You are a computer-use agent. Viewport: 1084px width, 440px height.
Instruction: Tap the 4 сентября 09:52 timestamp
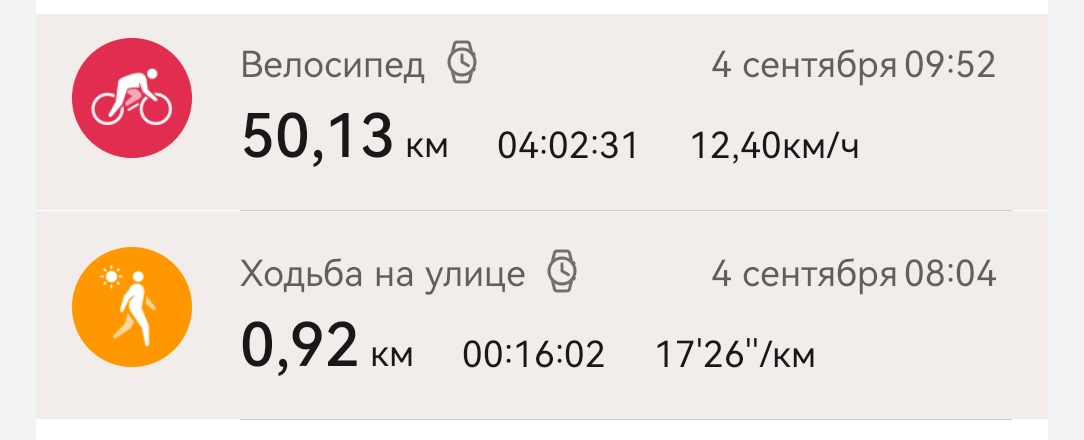(x=853, y=66)
